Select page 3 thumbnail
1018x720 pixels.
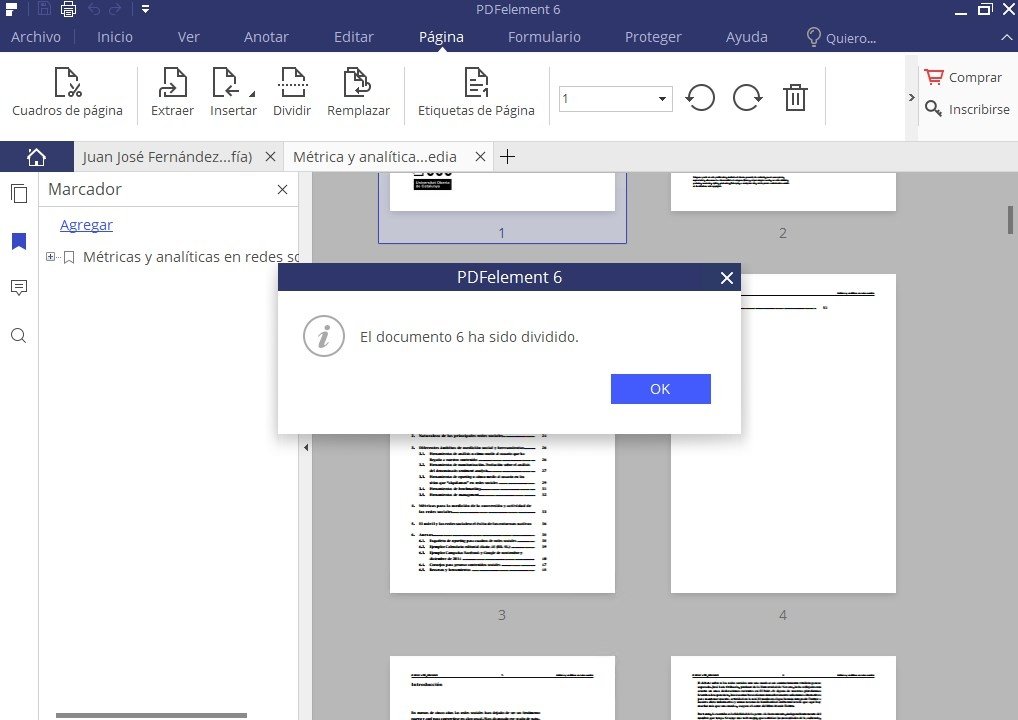[x=502, y=513]
